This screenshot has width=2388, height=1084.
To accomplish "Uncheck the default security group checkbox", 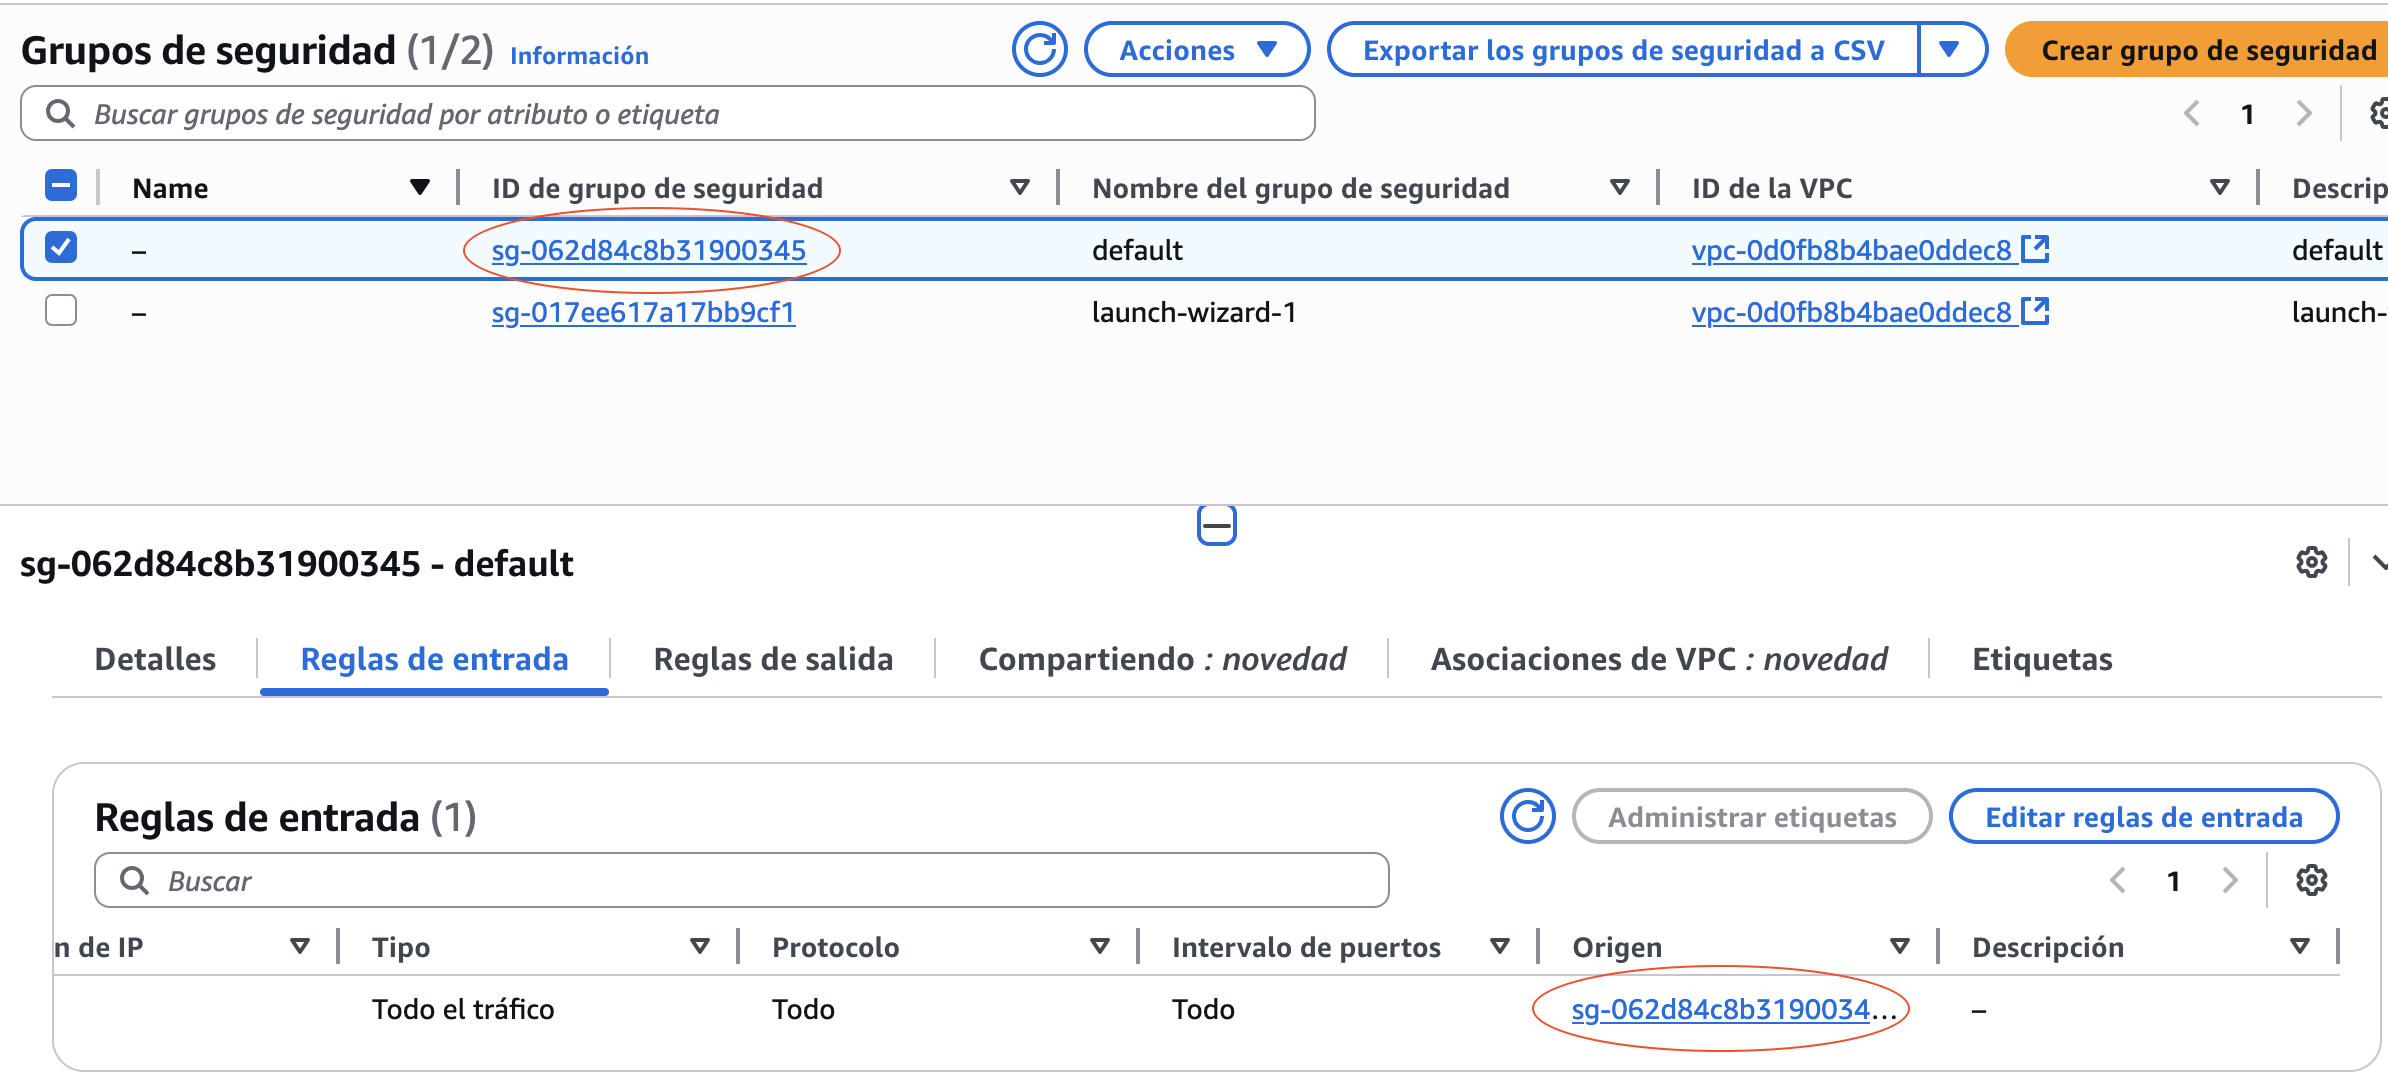I will coord(61,247).
